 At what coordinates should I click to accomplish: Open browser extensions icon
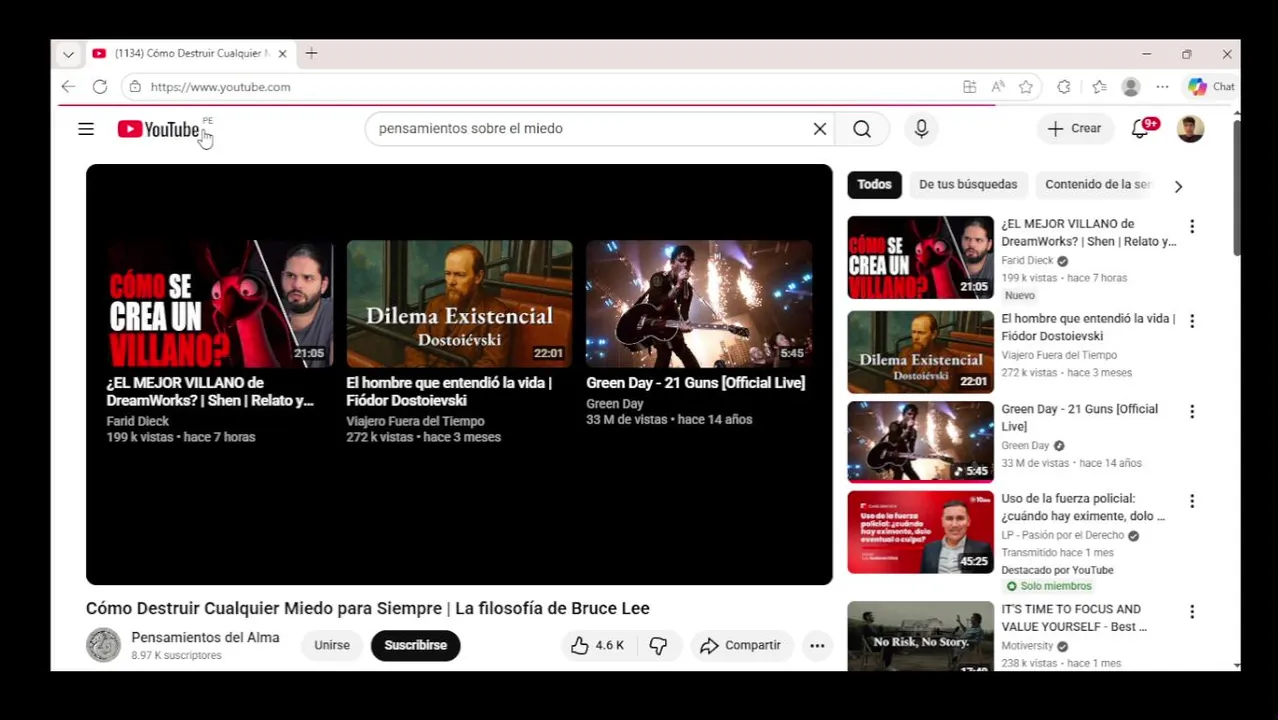[1064, 87]
